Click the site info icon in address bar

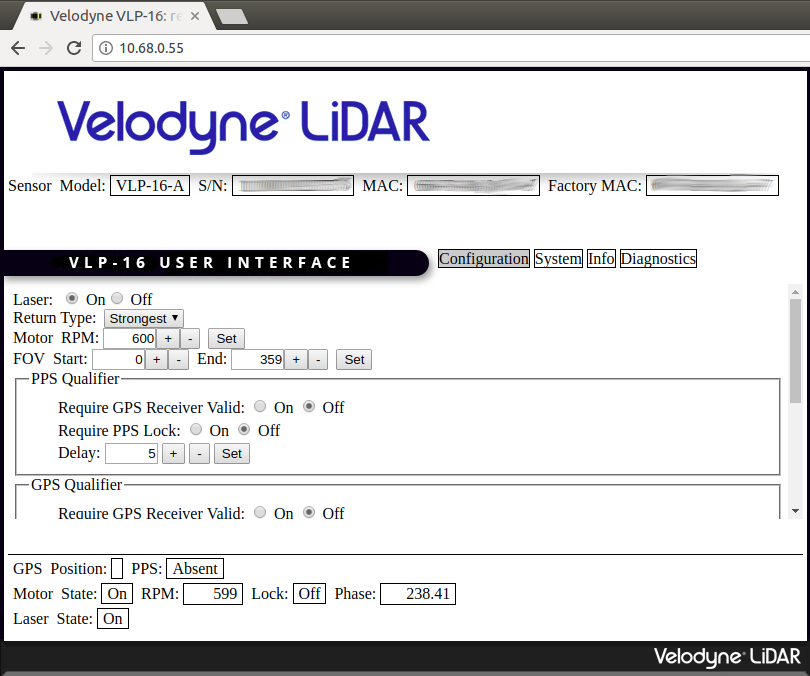(x=106, y=48)
